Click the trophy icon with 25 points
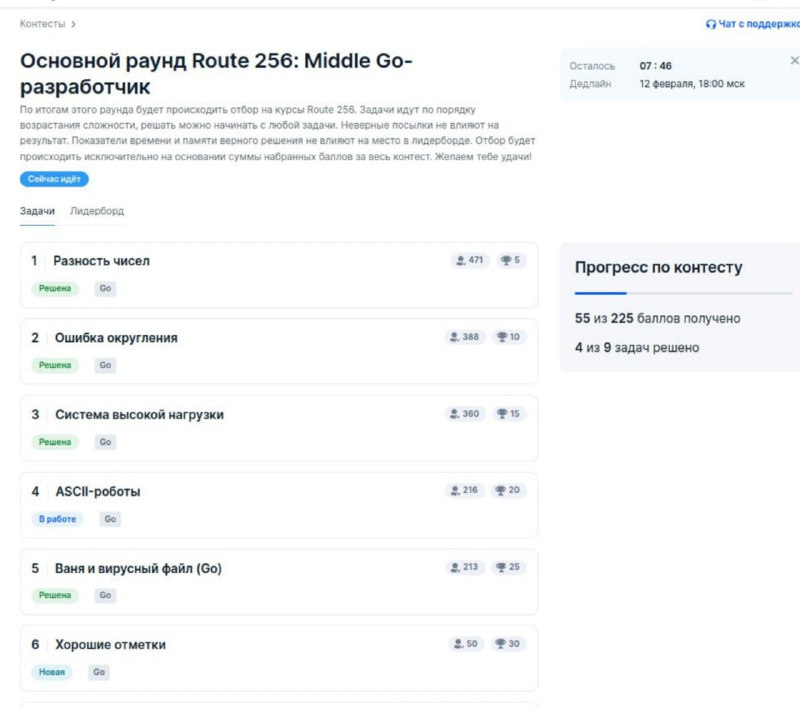This screenshot has width=800, height=708. tap(501, 567)
